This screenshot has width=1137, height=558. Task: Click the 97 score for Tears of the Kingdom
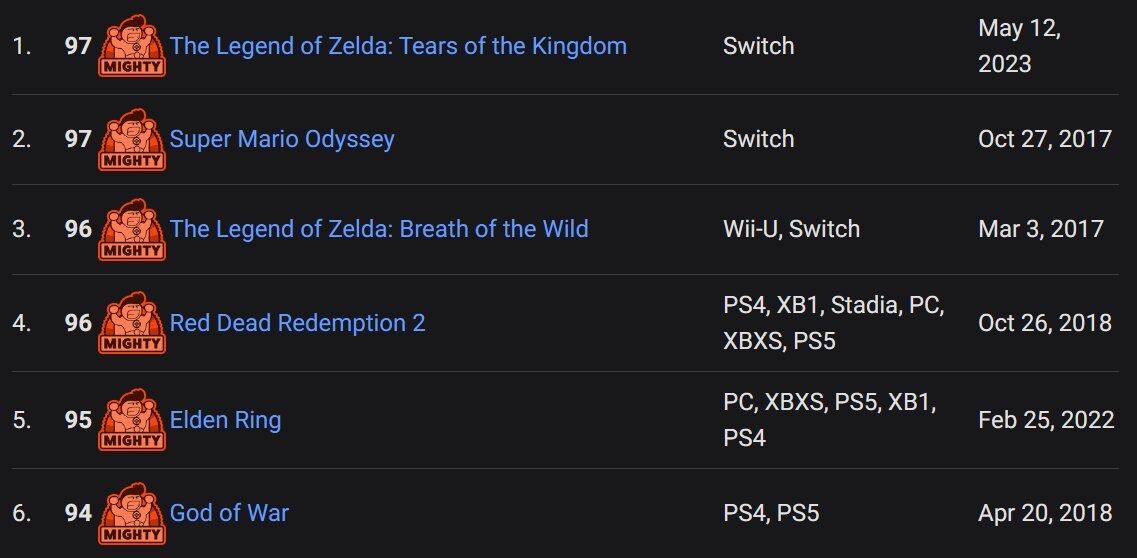(78, 46)
